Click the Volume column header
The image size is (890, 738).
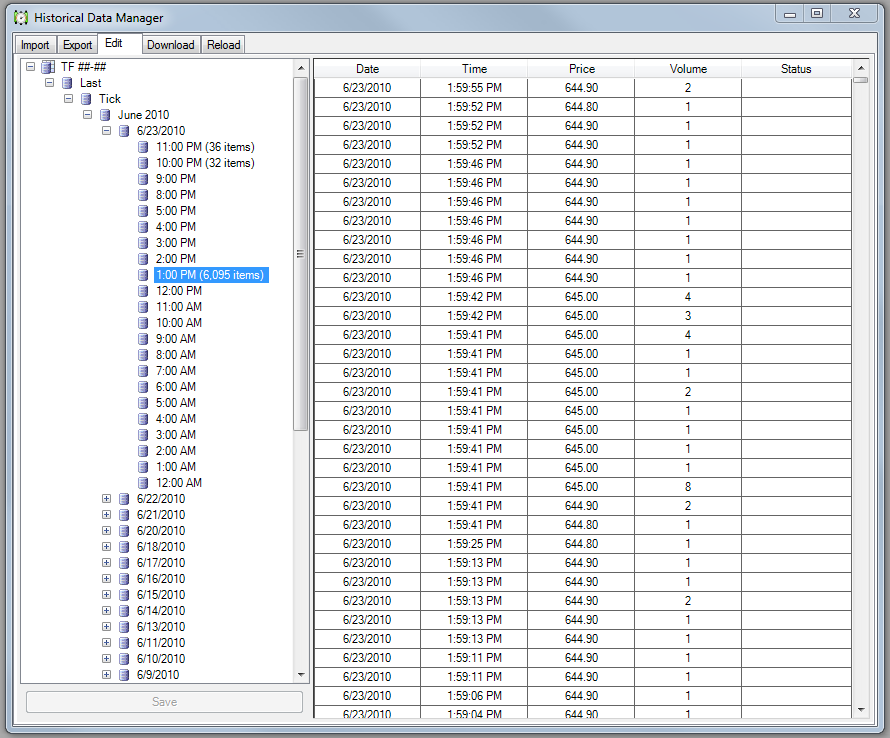(688, 69)
